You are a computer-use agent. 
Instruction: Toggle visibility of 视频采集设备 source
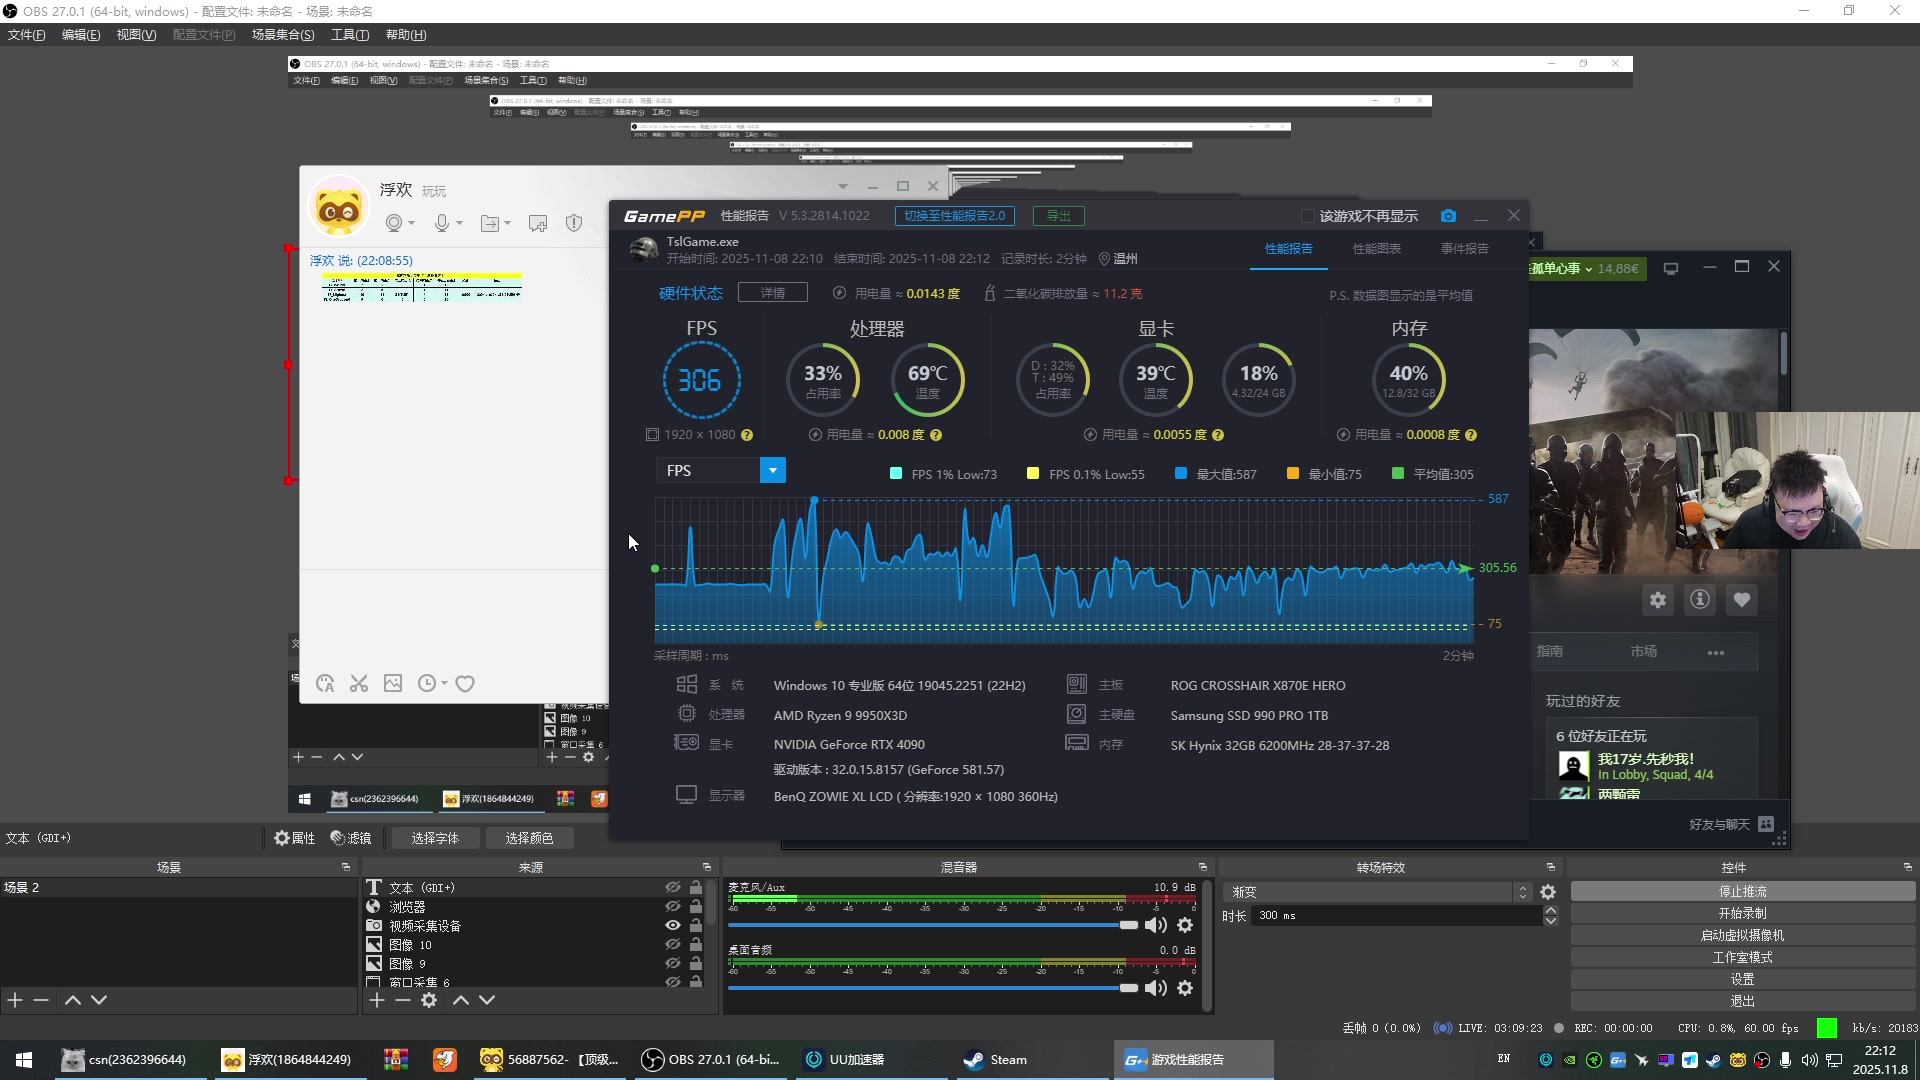point(673,926)
